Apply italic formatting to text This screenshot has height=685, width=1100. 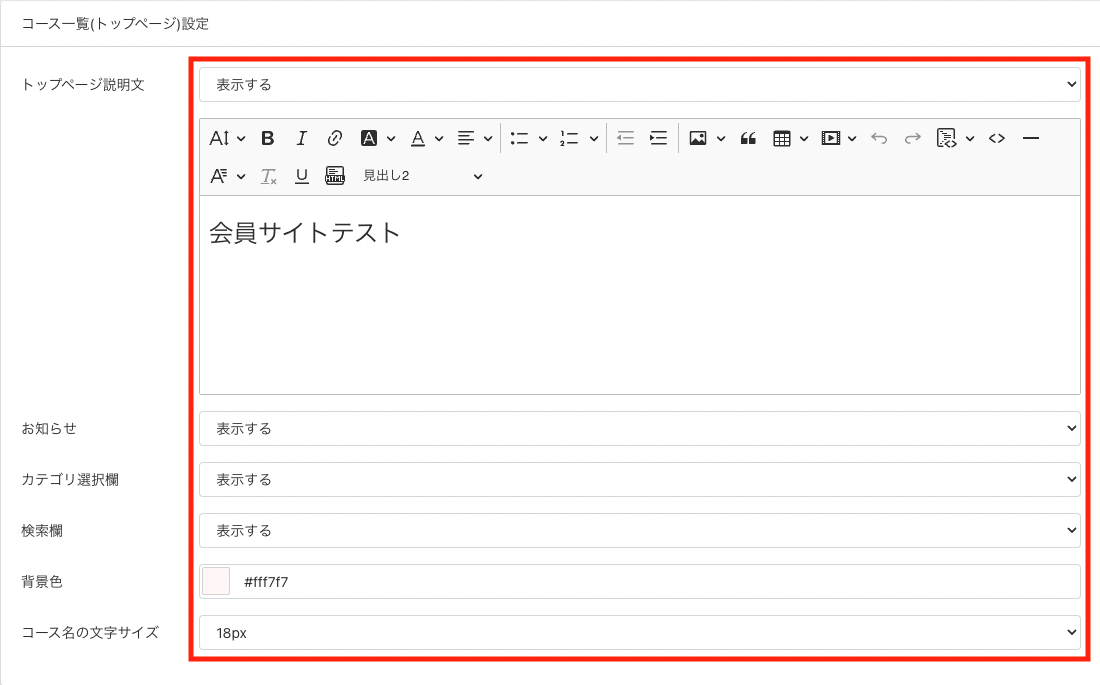(x=301, y=138)
